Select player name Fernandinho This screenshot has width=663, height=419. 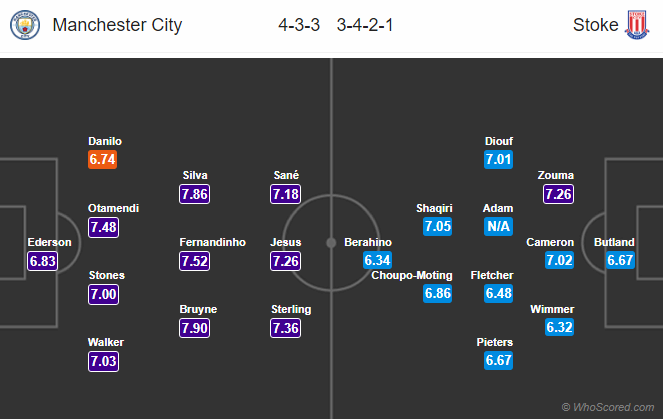[x=212, y=242]
